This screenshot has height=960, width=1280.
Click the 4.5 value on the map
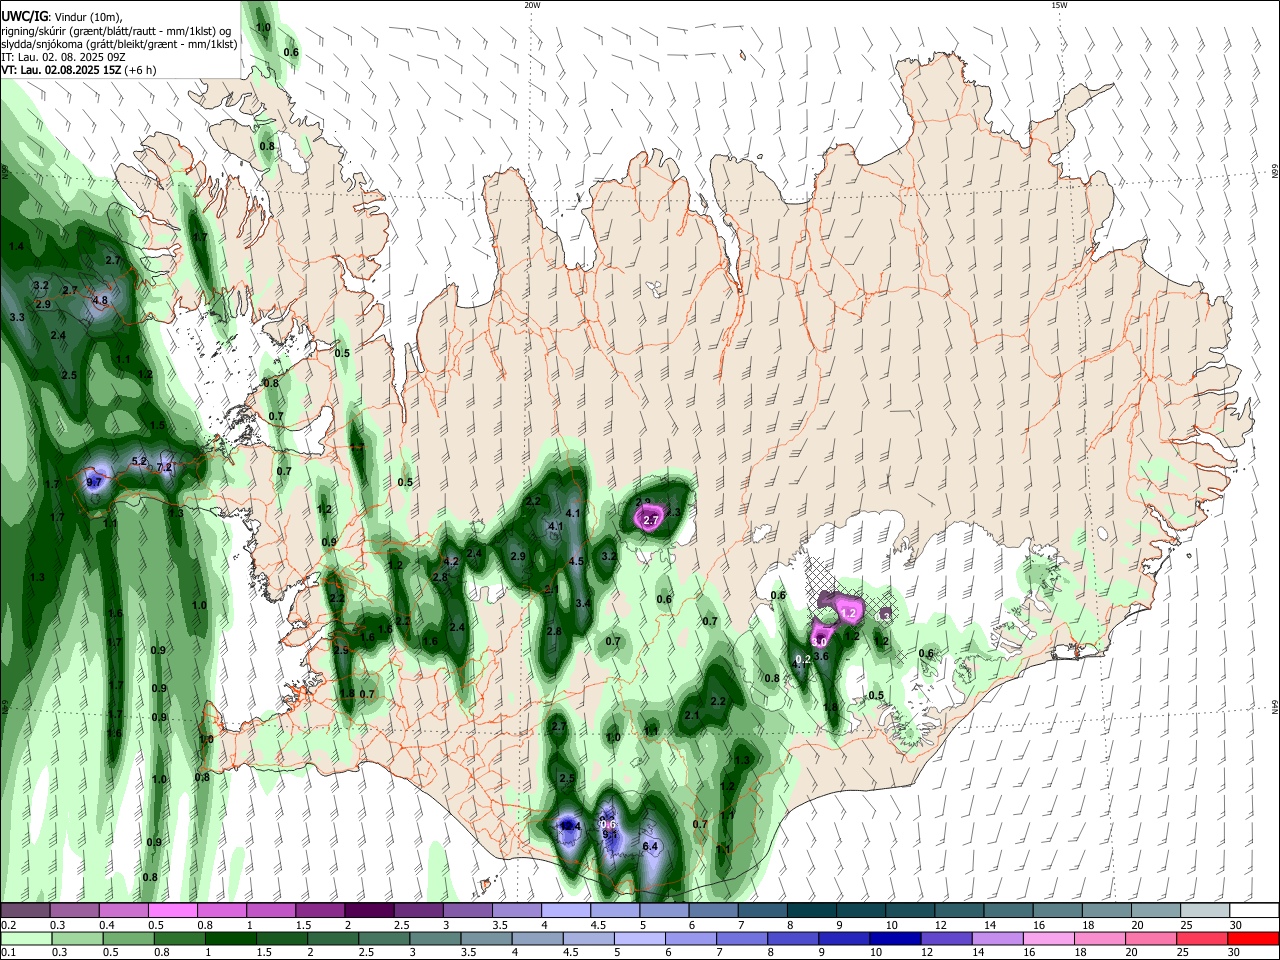(x=576, y=561)
